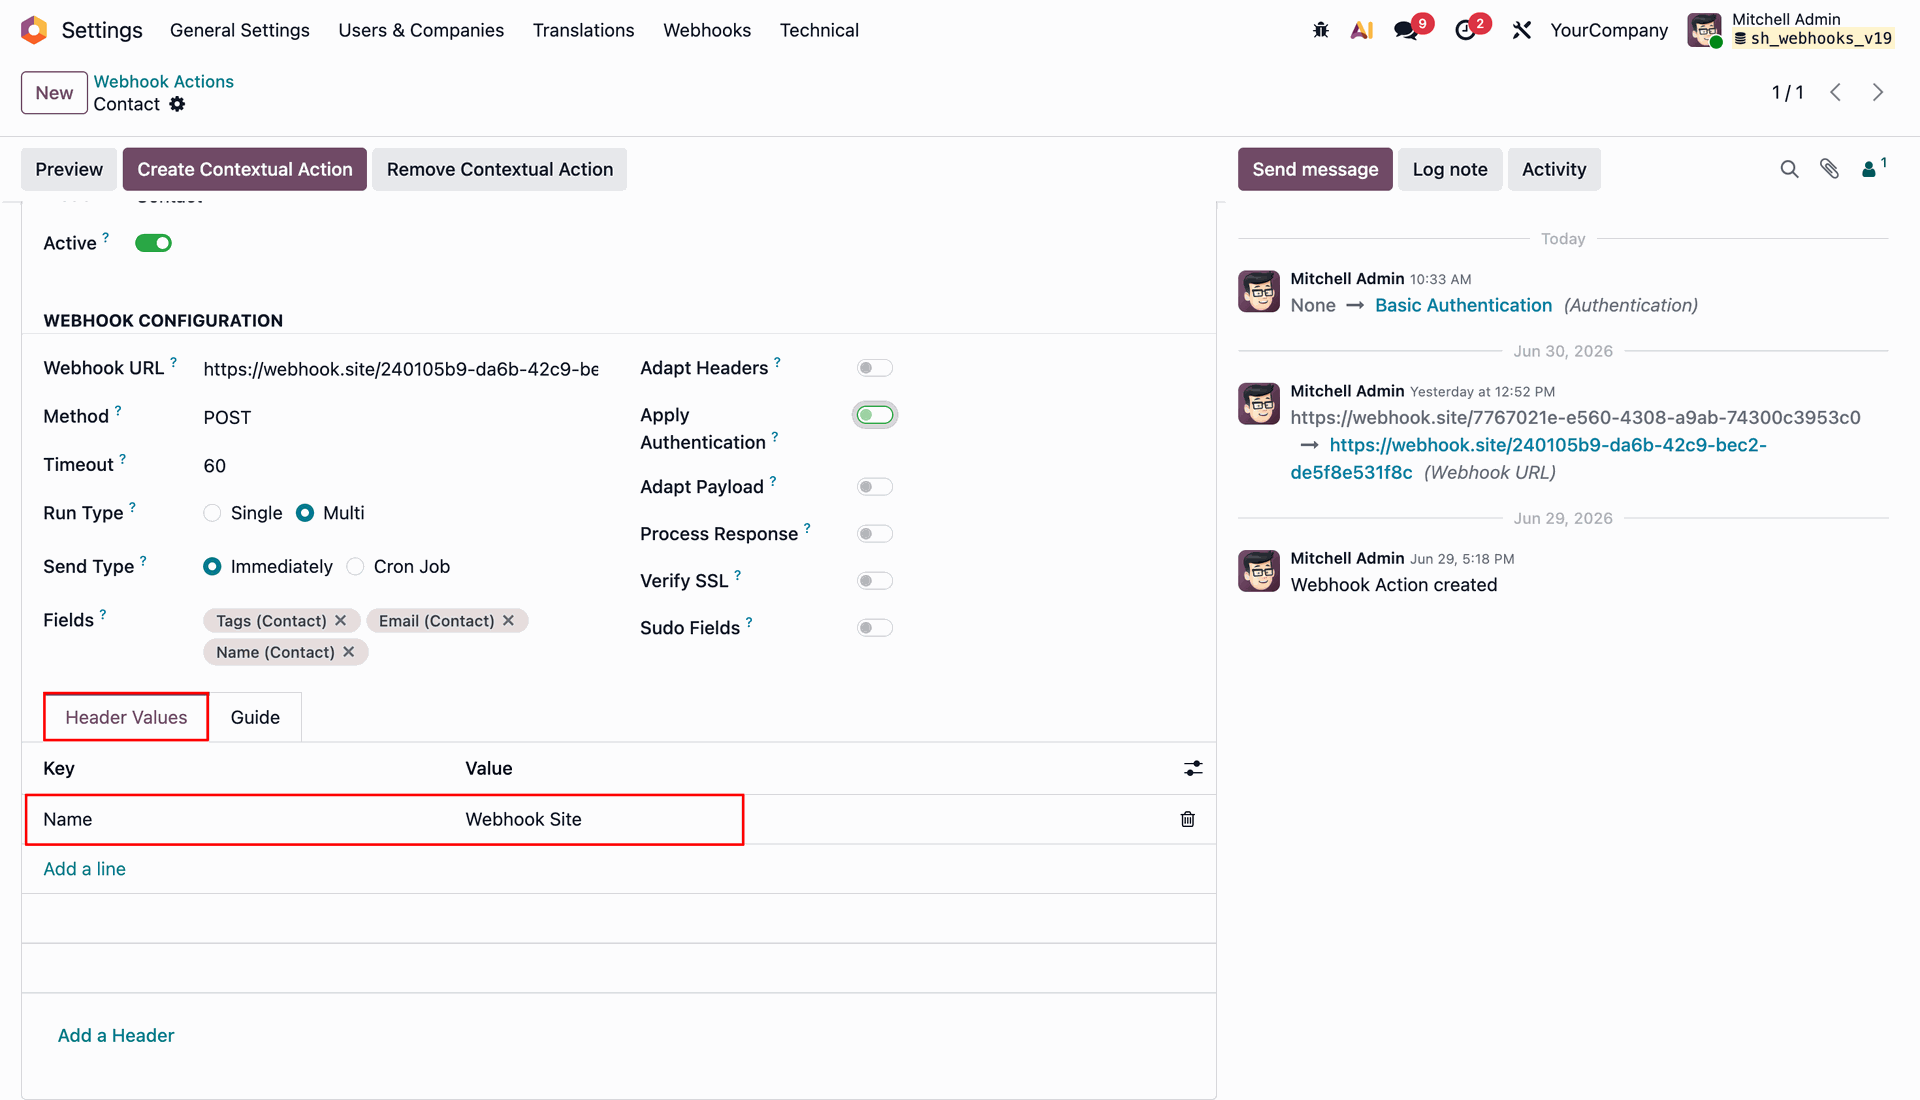The image size is (1920, 1100).
Task: Switch to Header Values tab
Action: pyautogui.click(x=126, y=717)
